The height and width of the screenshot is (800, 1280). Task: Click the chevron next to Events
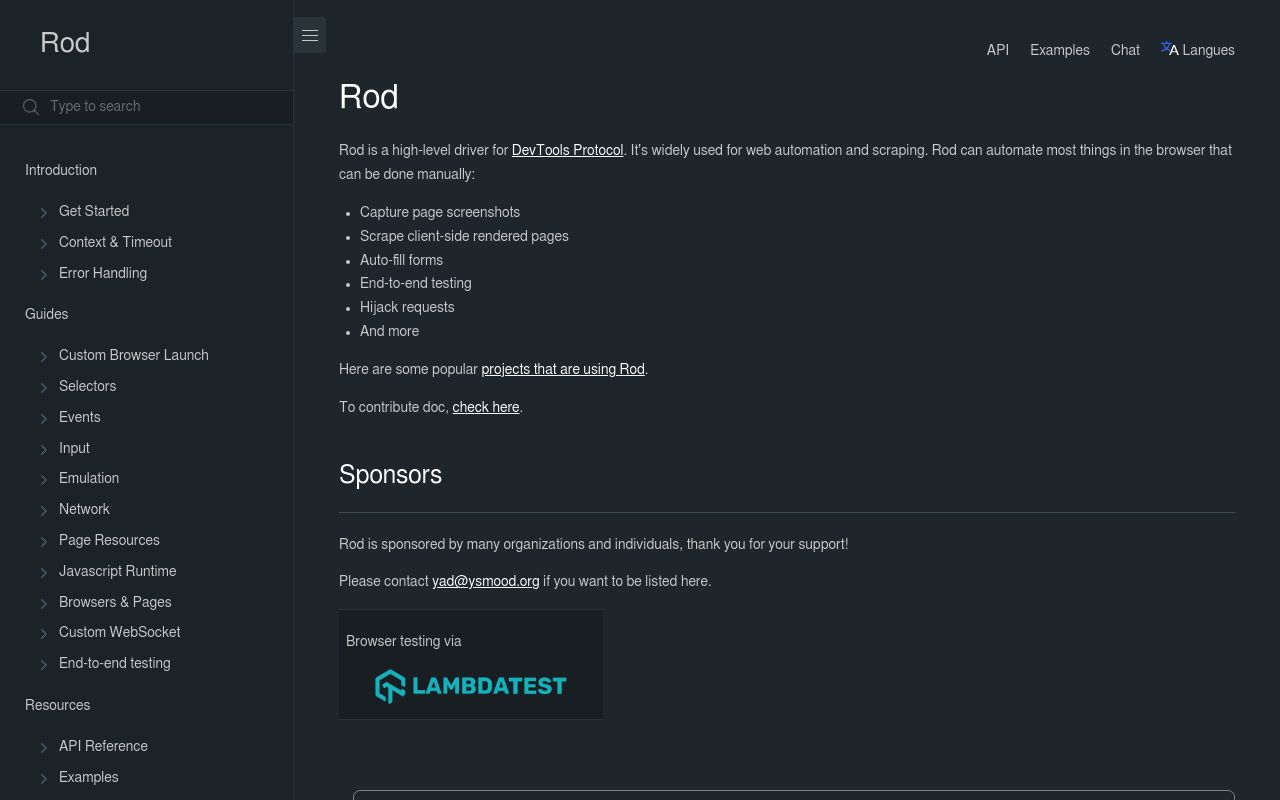point(44,418)
